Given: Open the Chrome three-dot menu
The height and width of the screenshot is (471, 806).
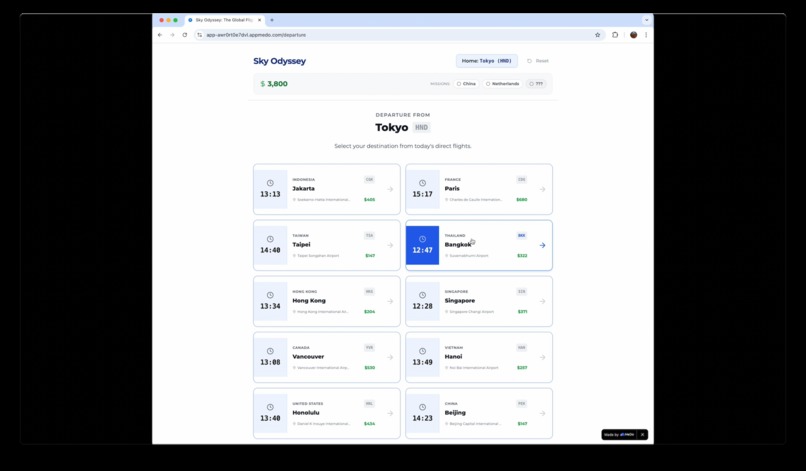Looking at the screenshot, I should tap(646, 35).
